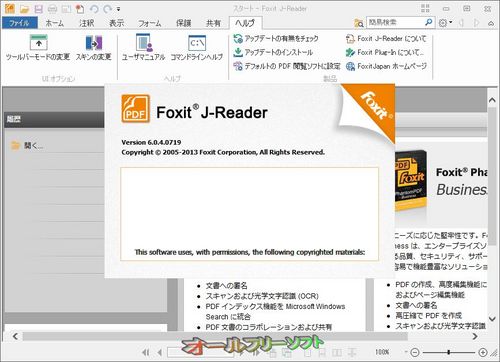Switch to the フォーム ribbon tab
This screenshot has height=362, width=500.
[150, 23]
